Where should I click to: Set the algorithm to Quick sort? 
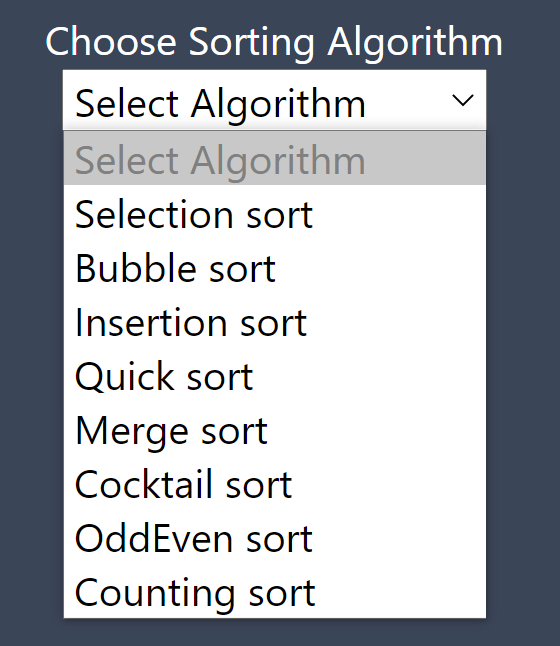(x=275, y=376)
